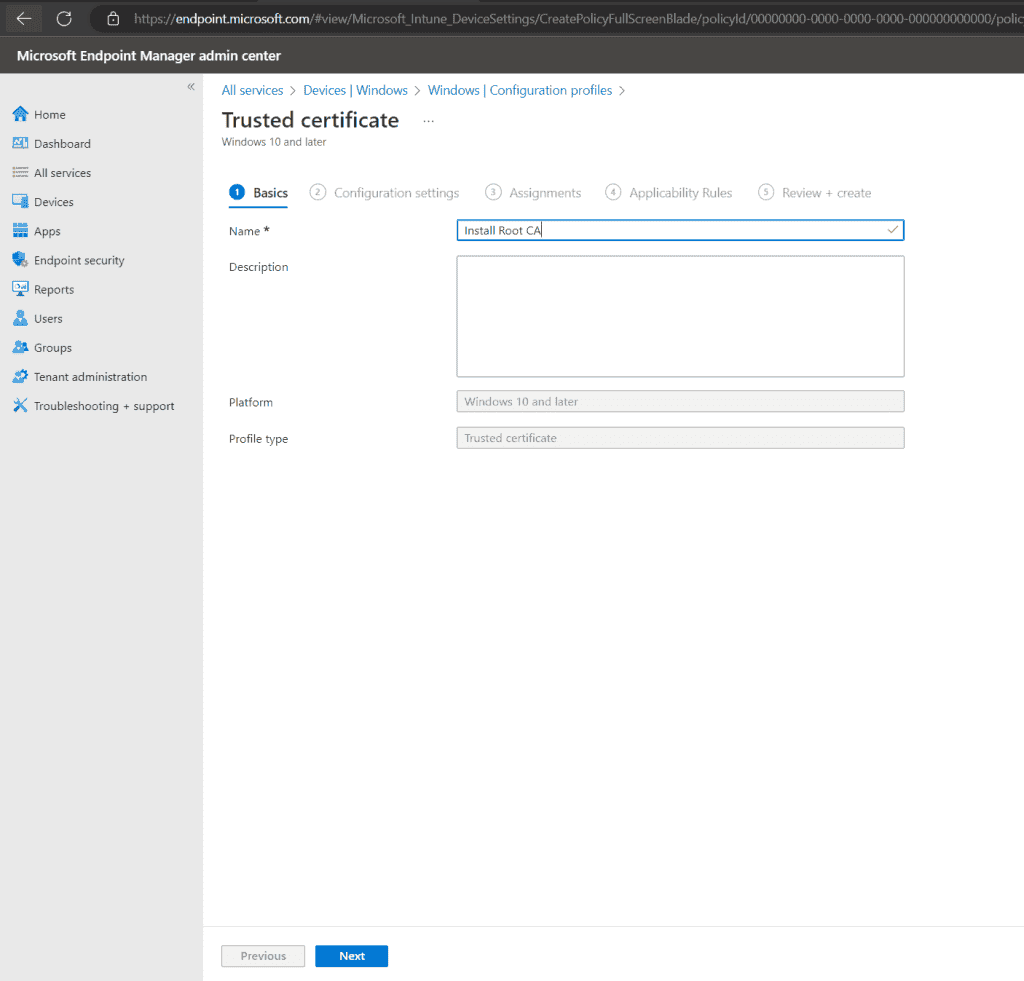The height and width of the screenshot is (981, 1024).
Task: Click Next to proceed to Configuration settings
Action: click(x=351, y=956)
